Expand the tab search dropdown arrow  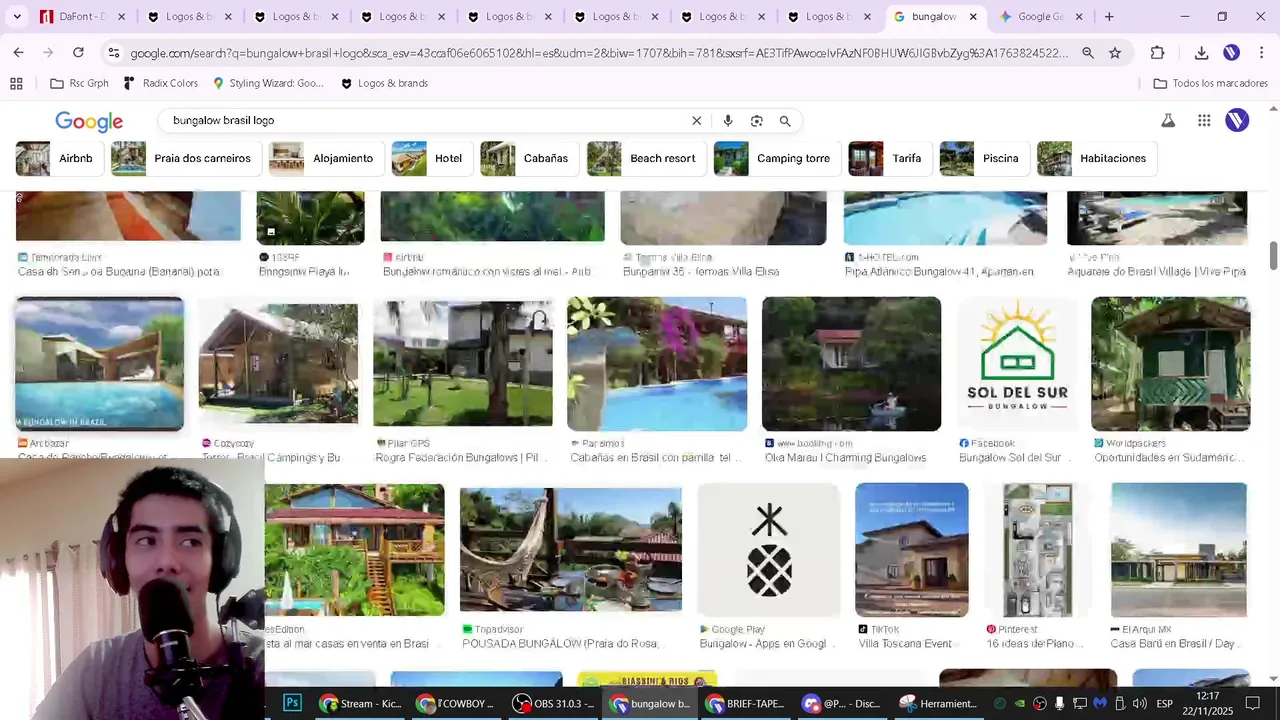[17, 16]
